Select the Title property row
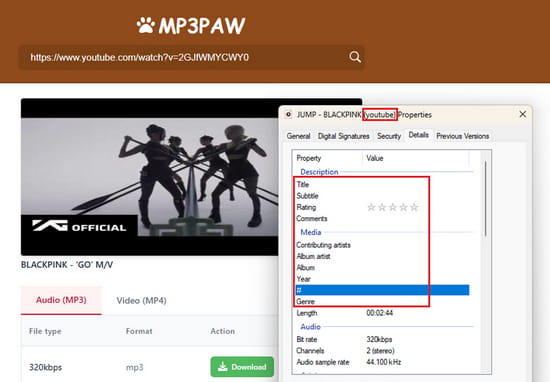 pyautogui.click(x=382, y=185)
